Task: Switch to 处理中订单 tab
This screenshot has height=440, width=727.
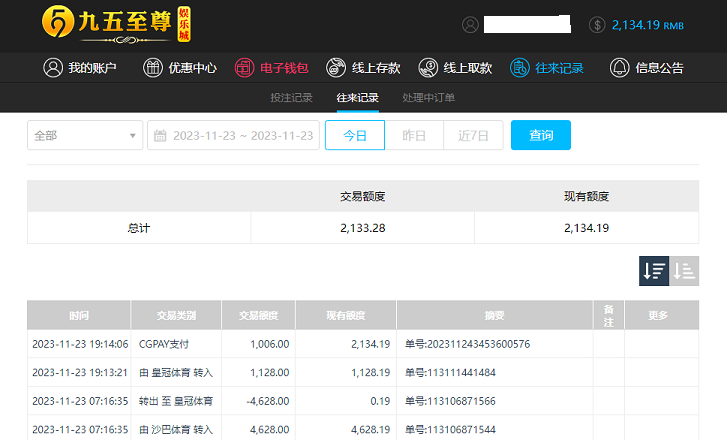Action: (x=428, y=98)
